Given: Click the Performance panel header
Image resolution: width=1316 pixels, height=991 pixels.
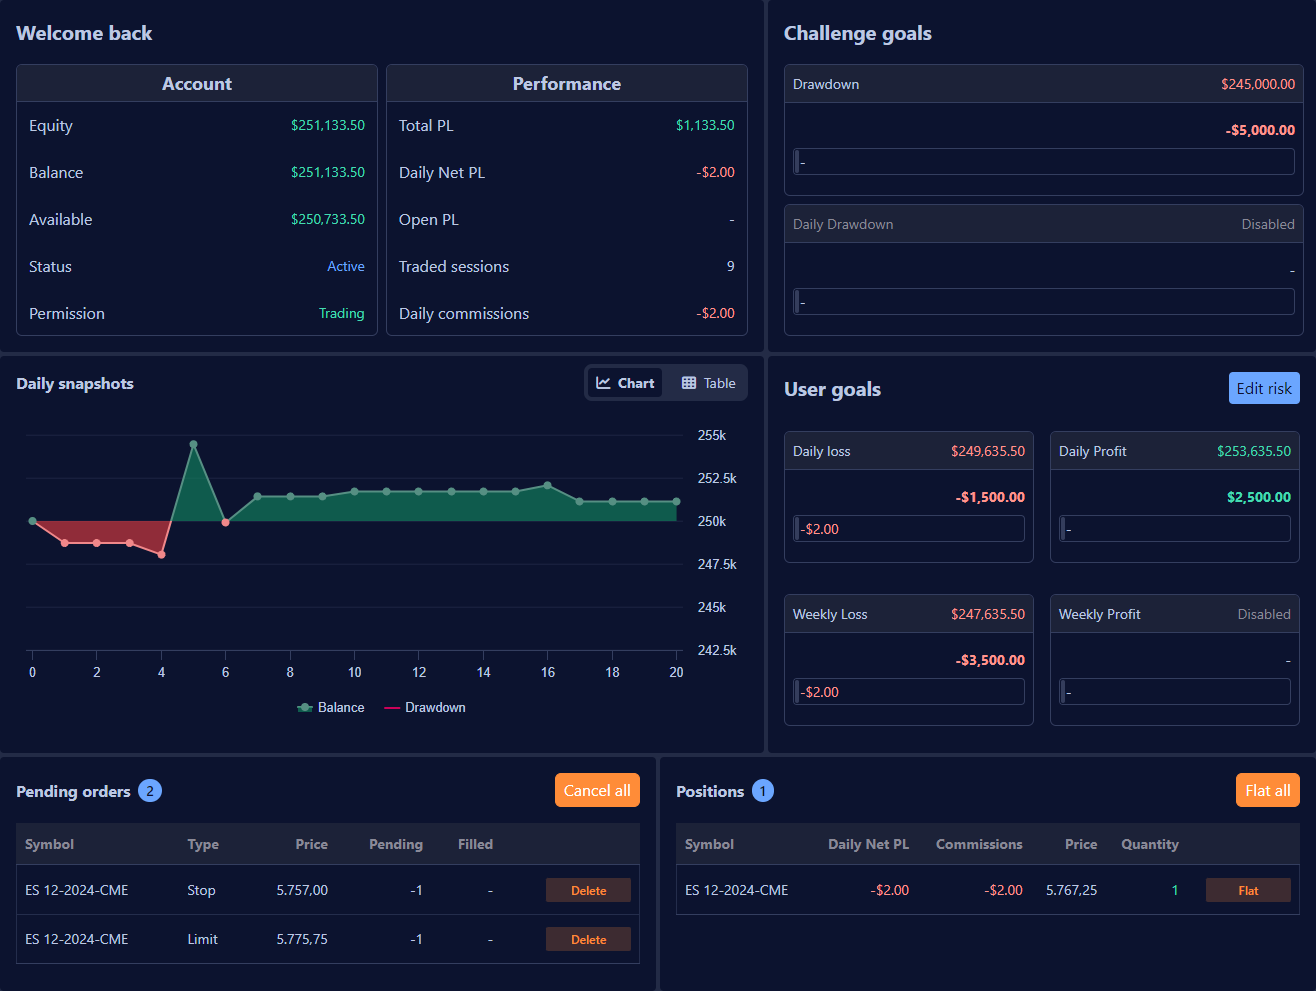Looking at the screenshot, I should pyautogui.click(x=567, y=84).
